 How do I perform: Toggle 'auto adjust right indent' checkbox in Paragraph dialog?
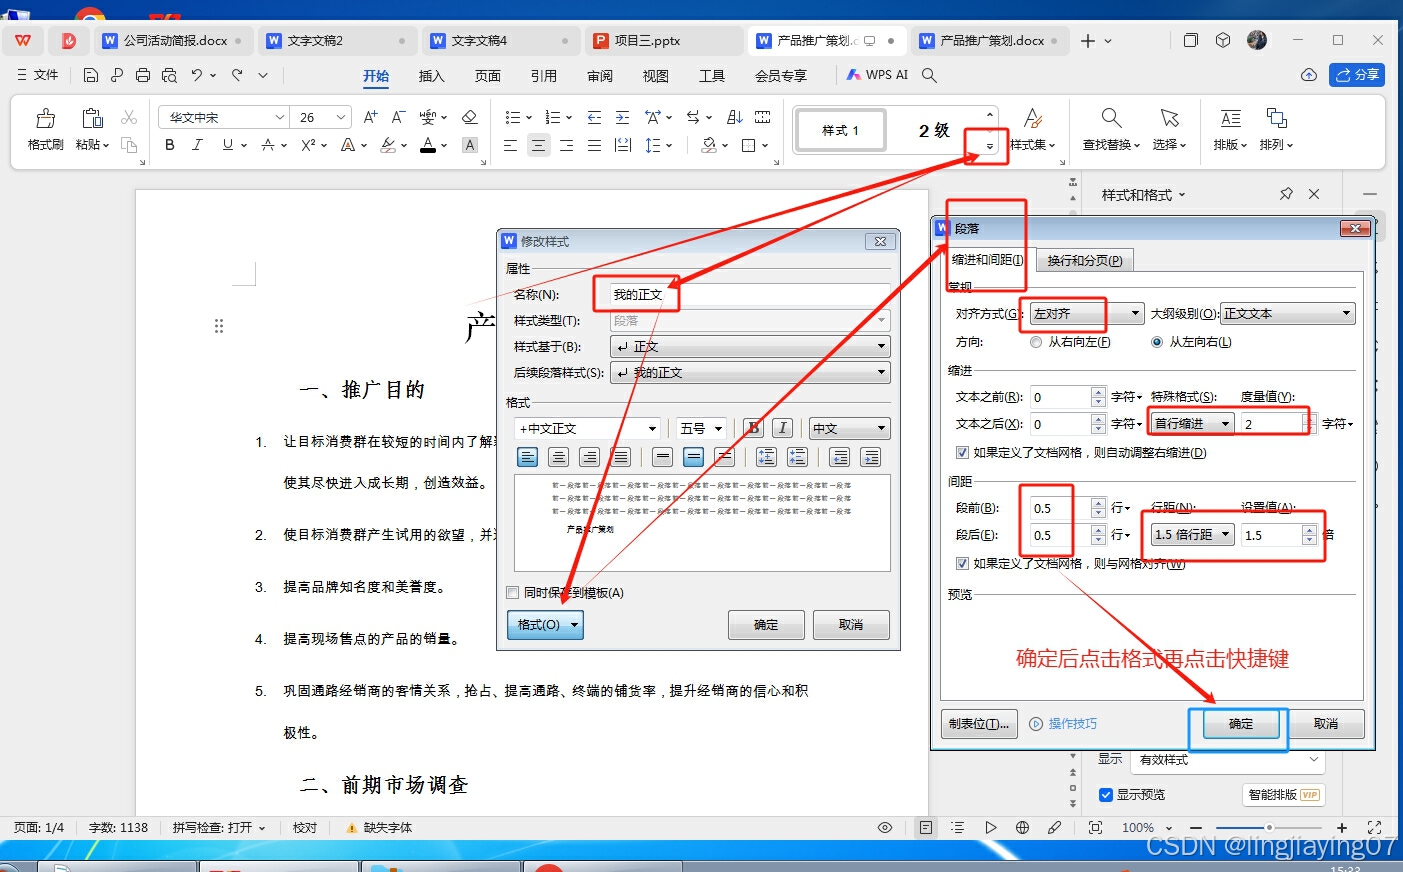click(962, 452)
